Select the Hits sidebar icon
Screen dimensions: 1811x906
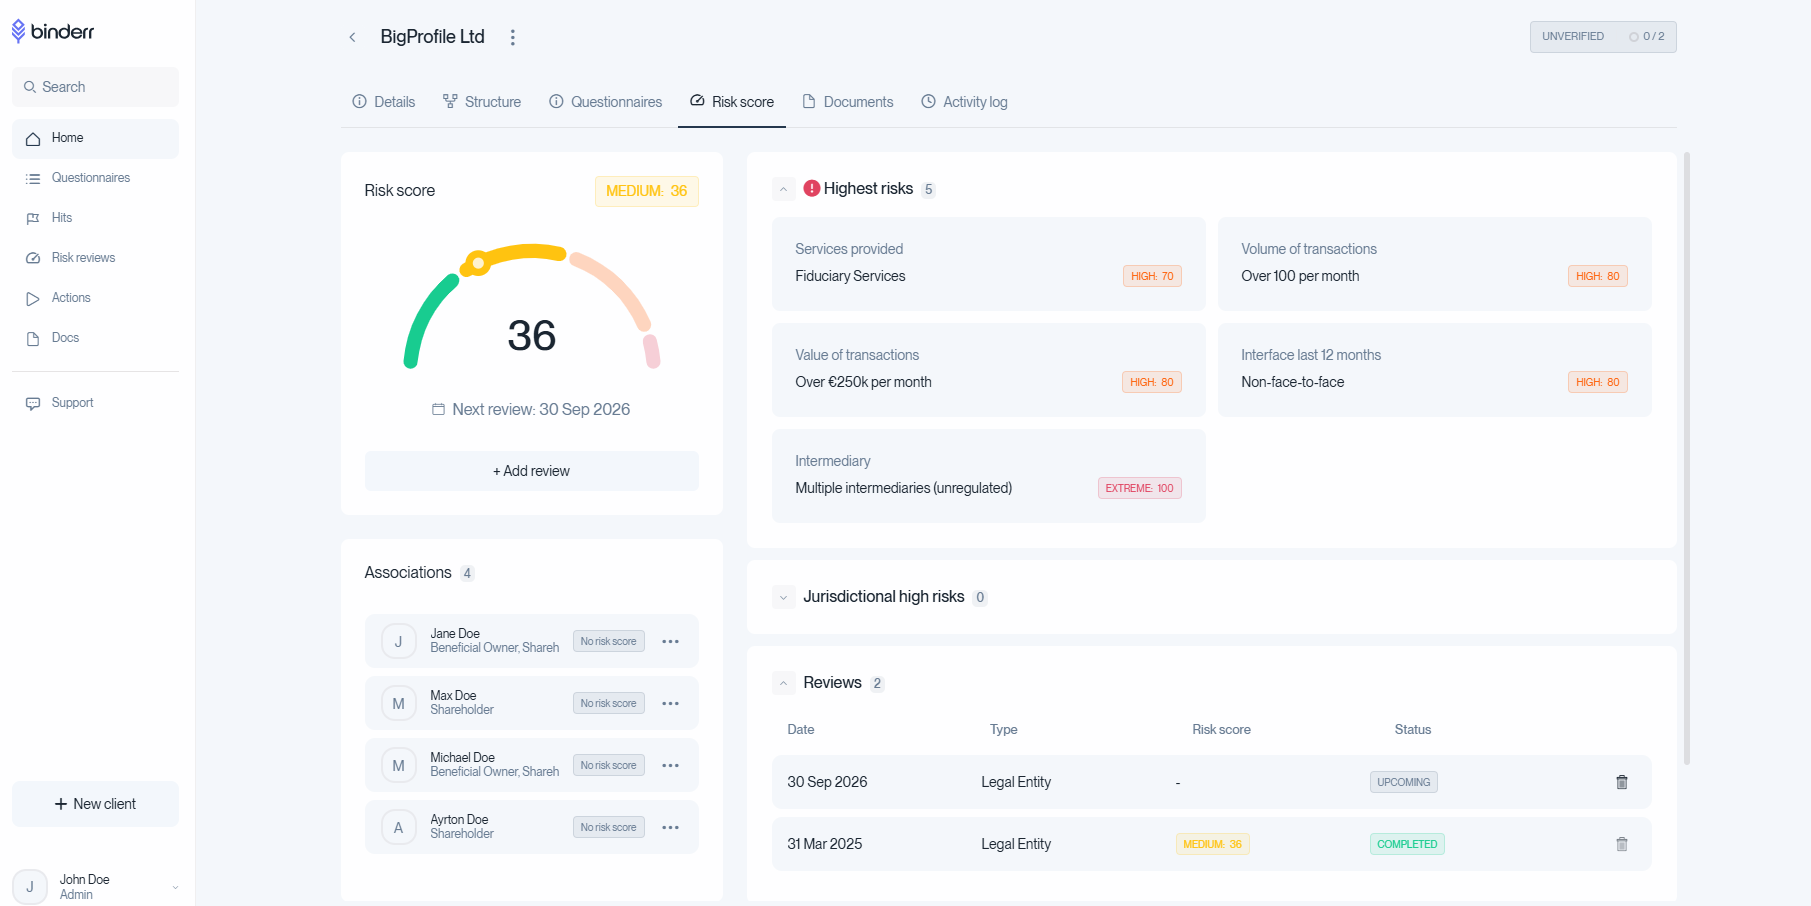click(35, 217)
